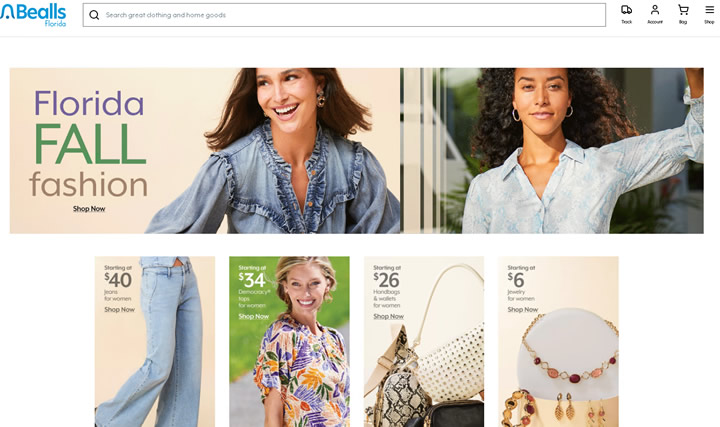Click Shop Now under Florida Fall fashion
Screen dimensions: 720x427
tap(89, 209)
